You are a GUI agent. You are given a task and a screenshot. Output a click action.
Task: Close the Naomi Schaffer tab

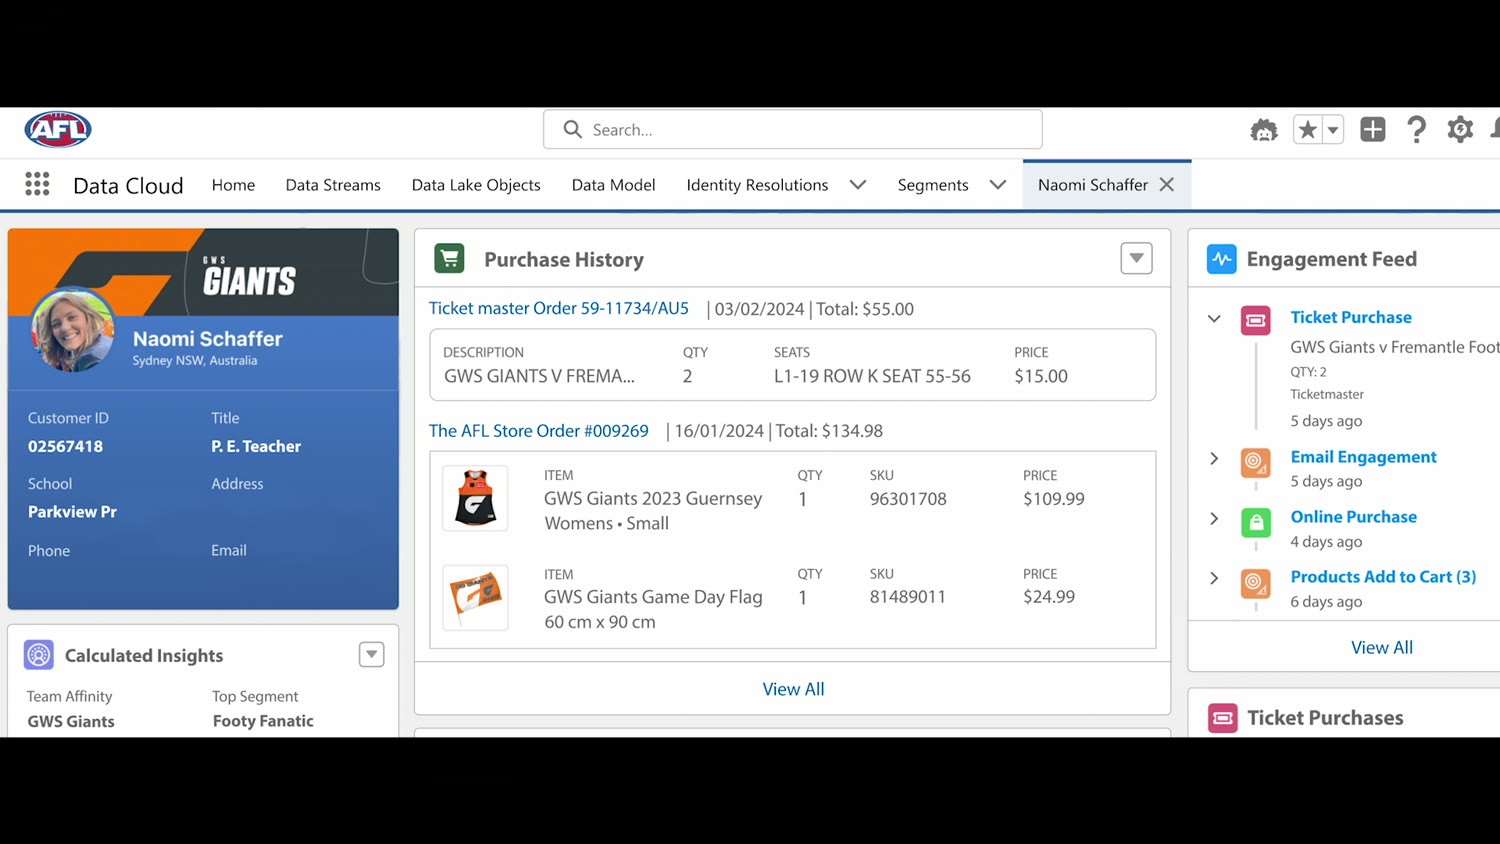pyautogui.click(x=1166, y=184)
